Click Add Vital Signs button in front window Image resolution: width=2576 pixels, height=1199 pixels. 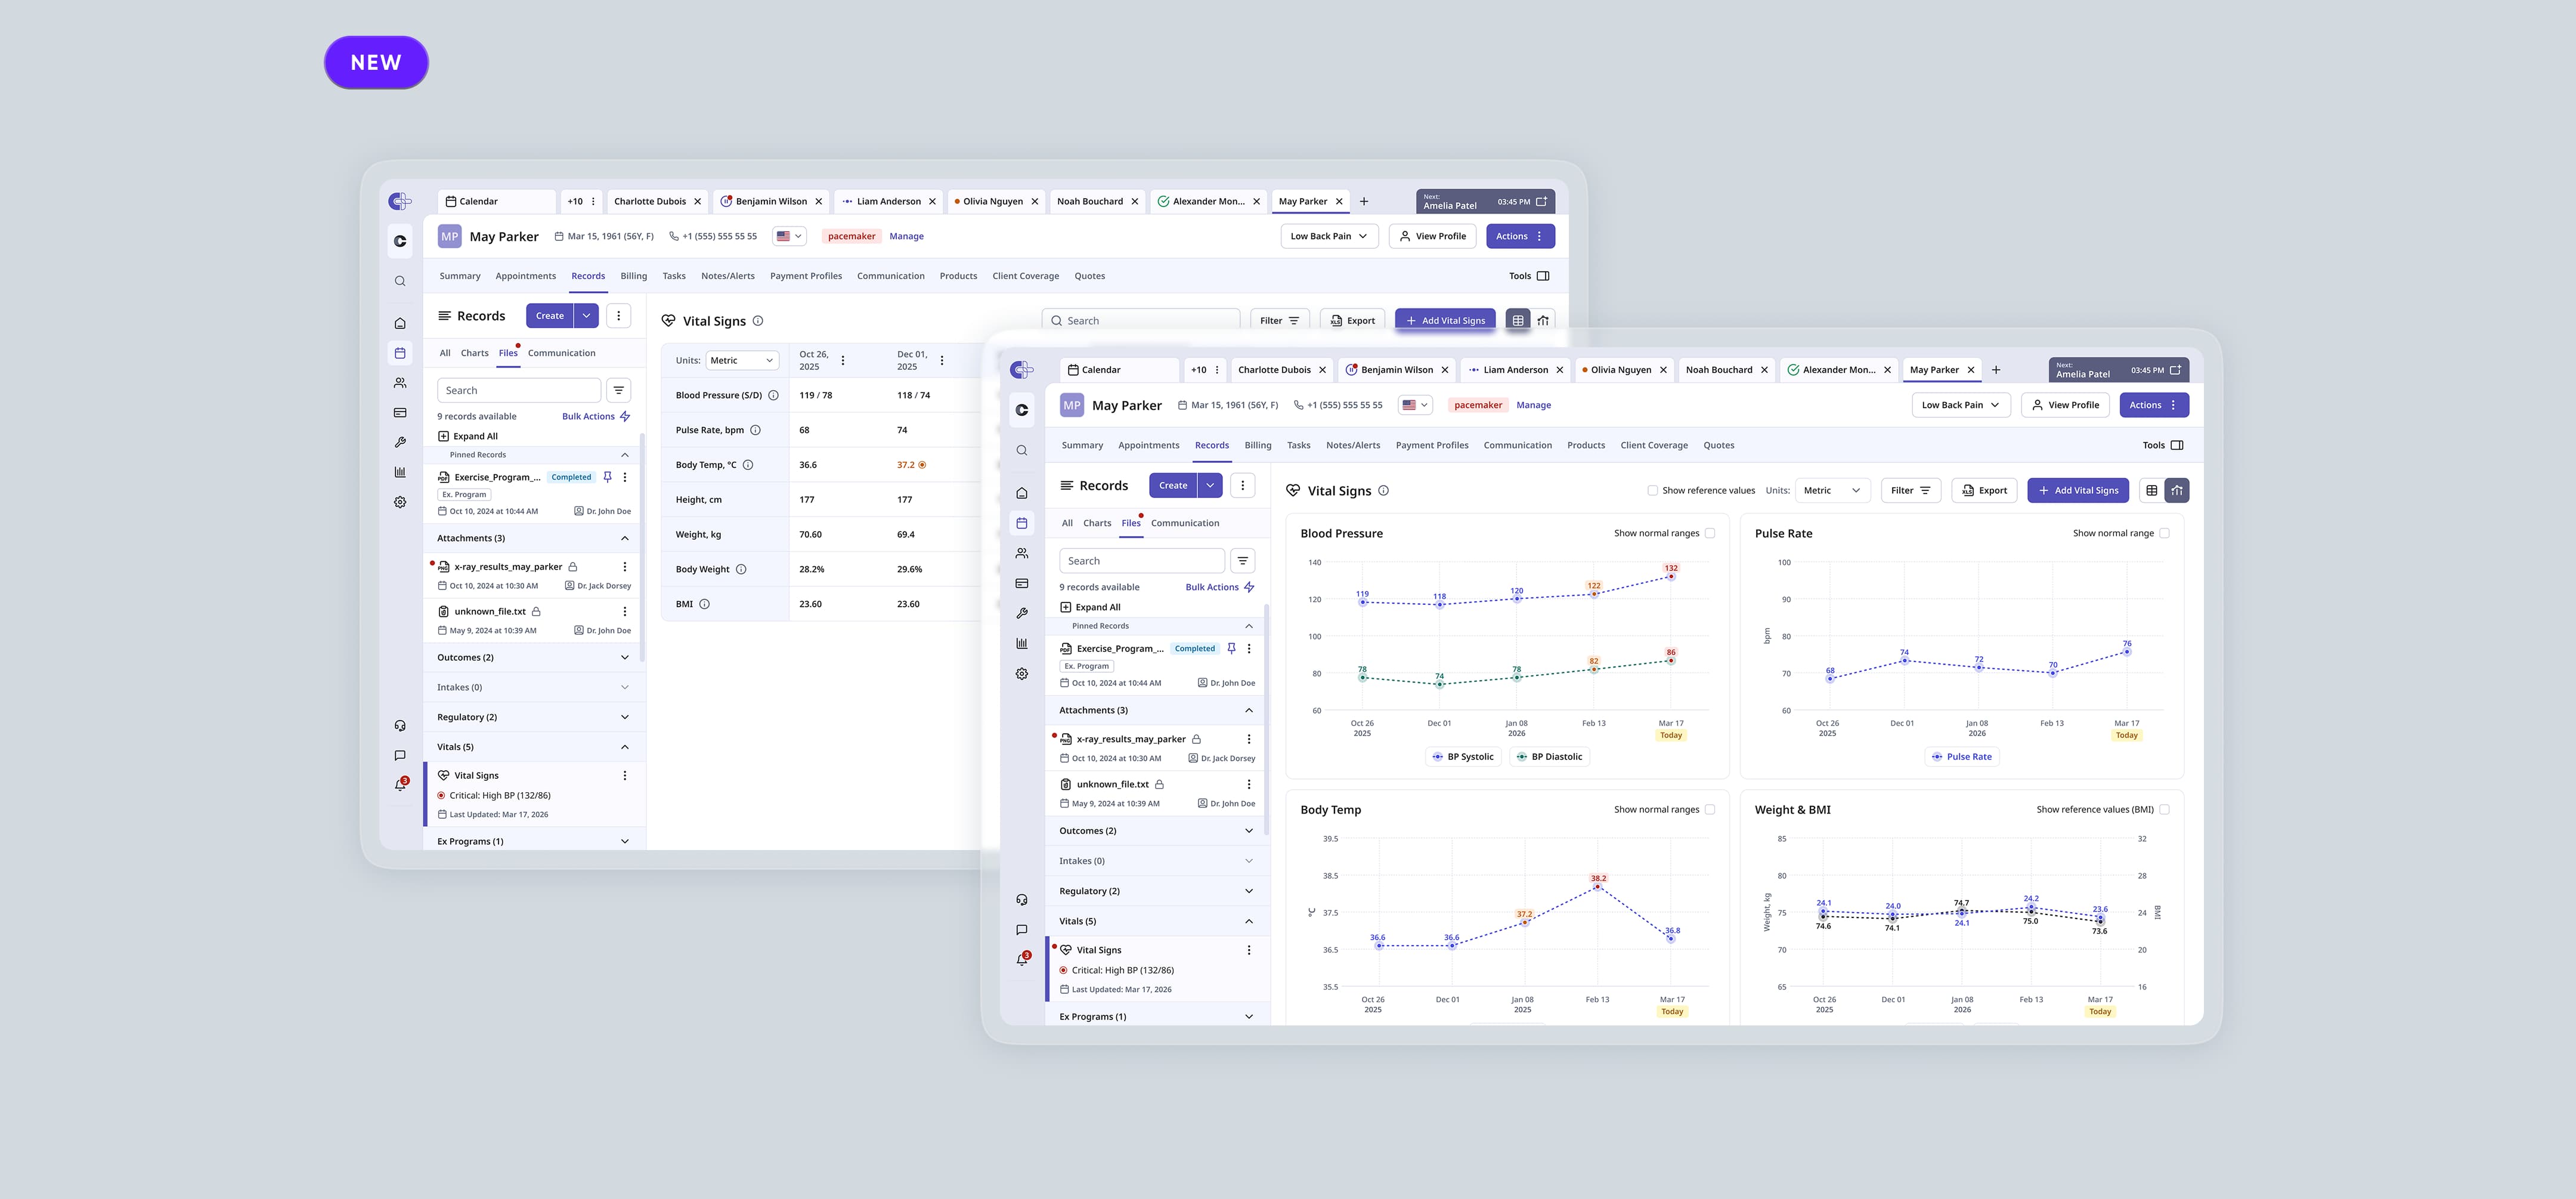(2078, 490)
